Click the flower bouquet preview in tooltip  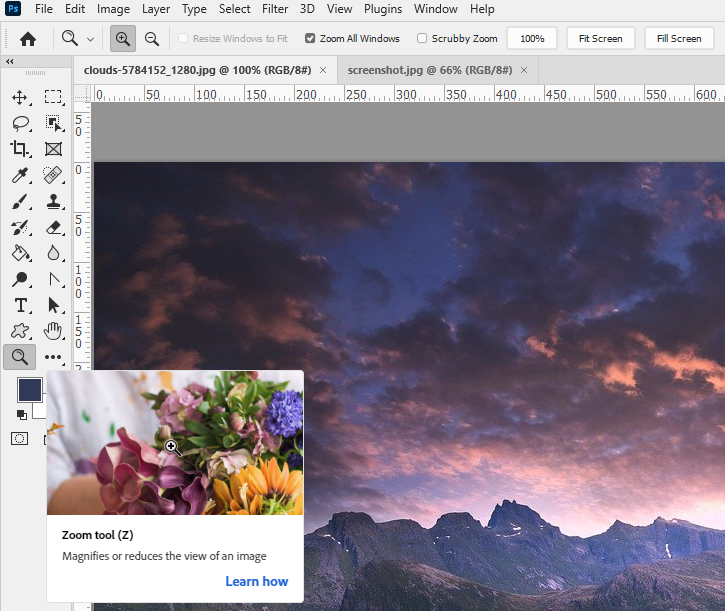[175, 443]
